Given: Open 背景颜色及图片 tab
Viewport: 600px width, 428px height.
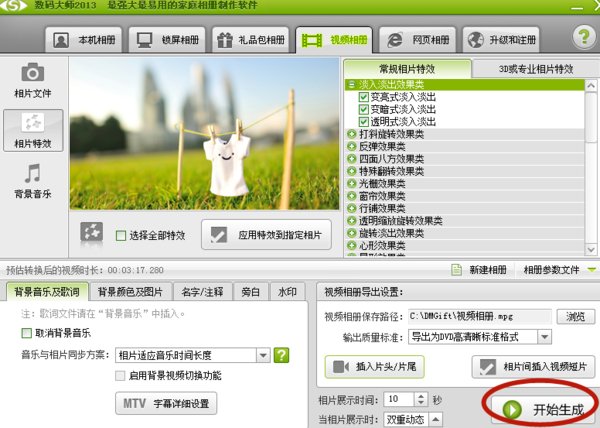Looking at the screenshot, I should click(130, 292).
